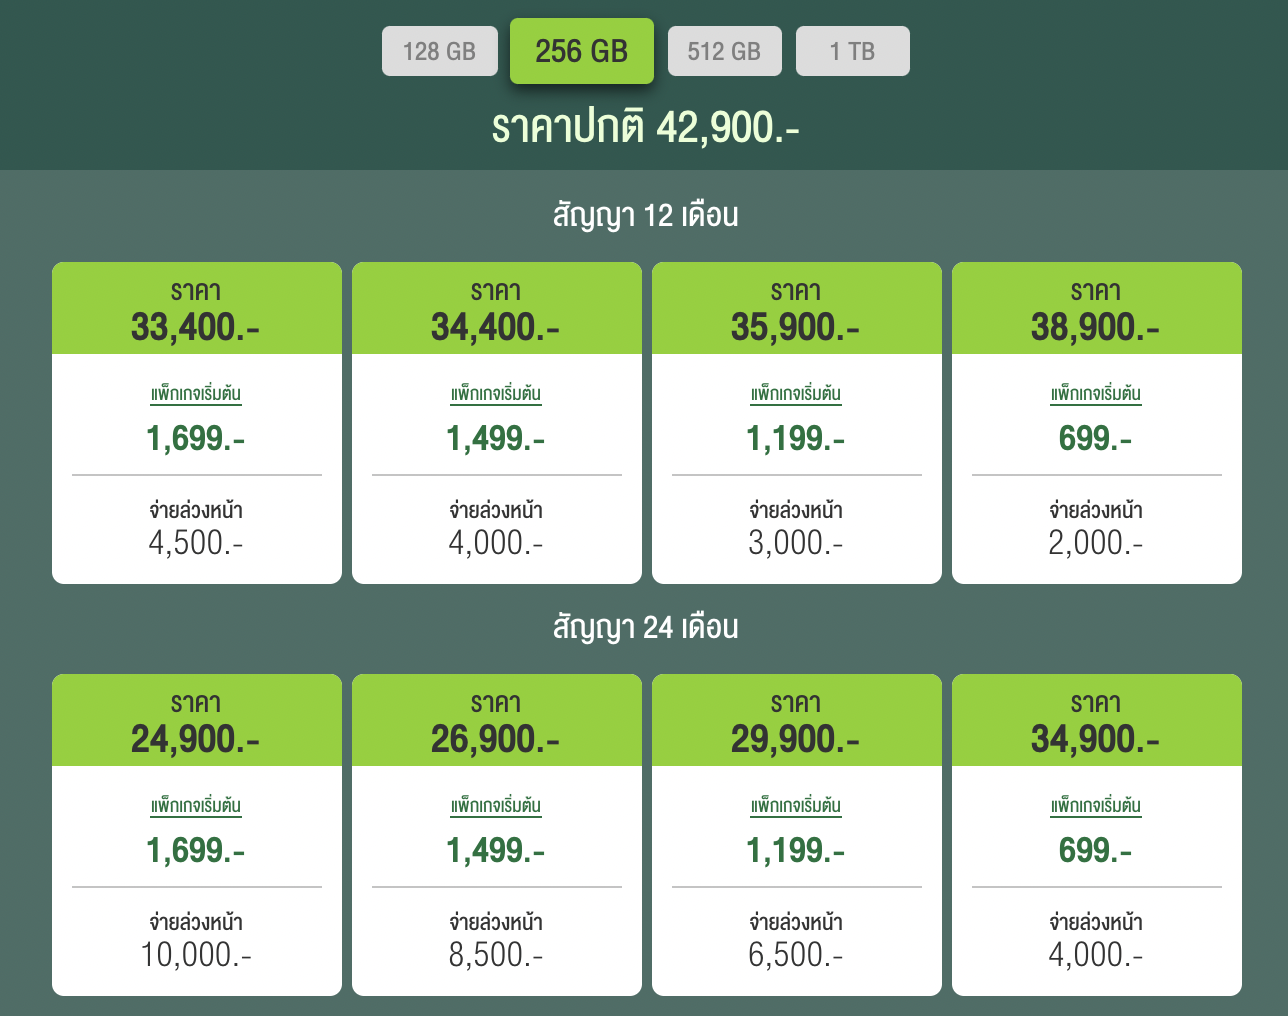
Task: Select the 256 GB storage option
Action: [581, 51]
